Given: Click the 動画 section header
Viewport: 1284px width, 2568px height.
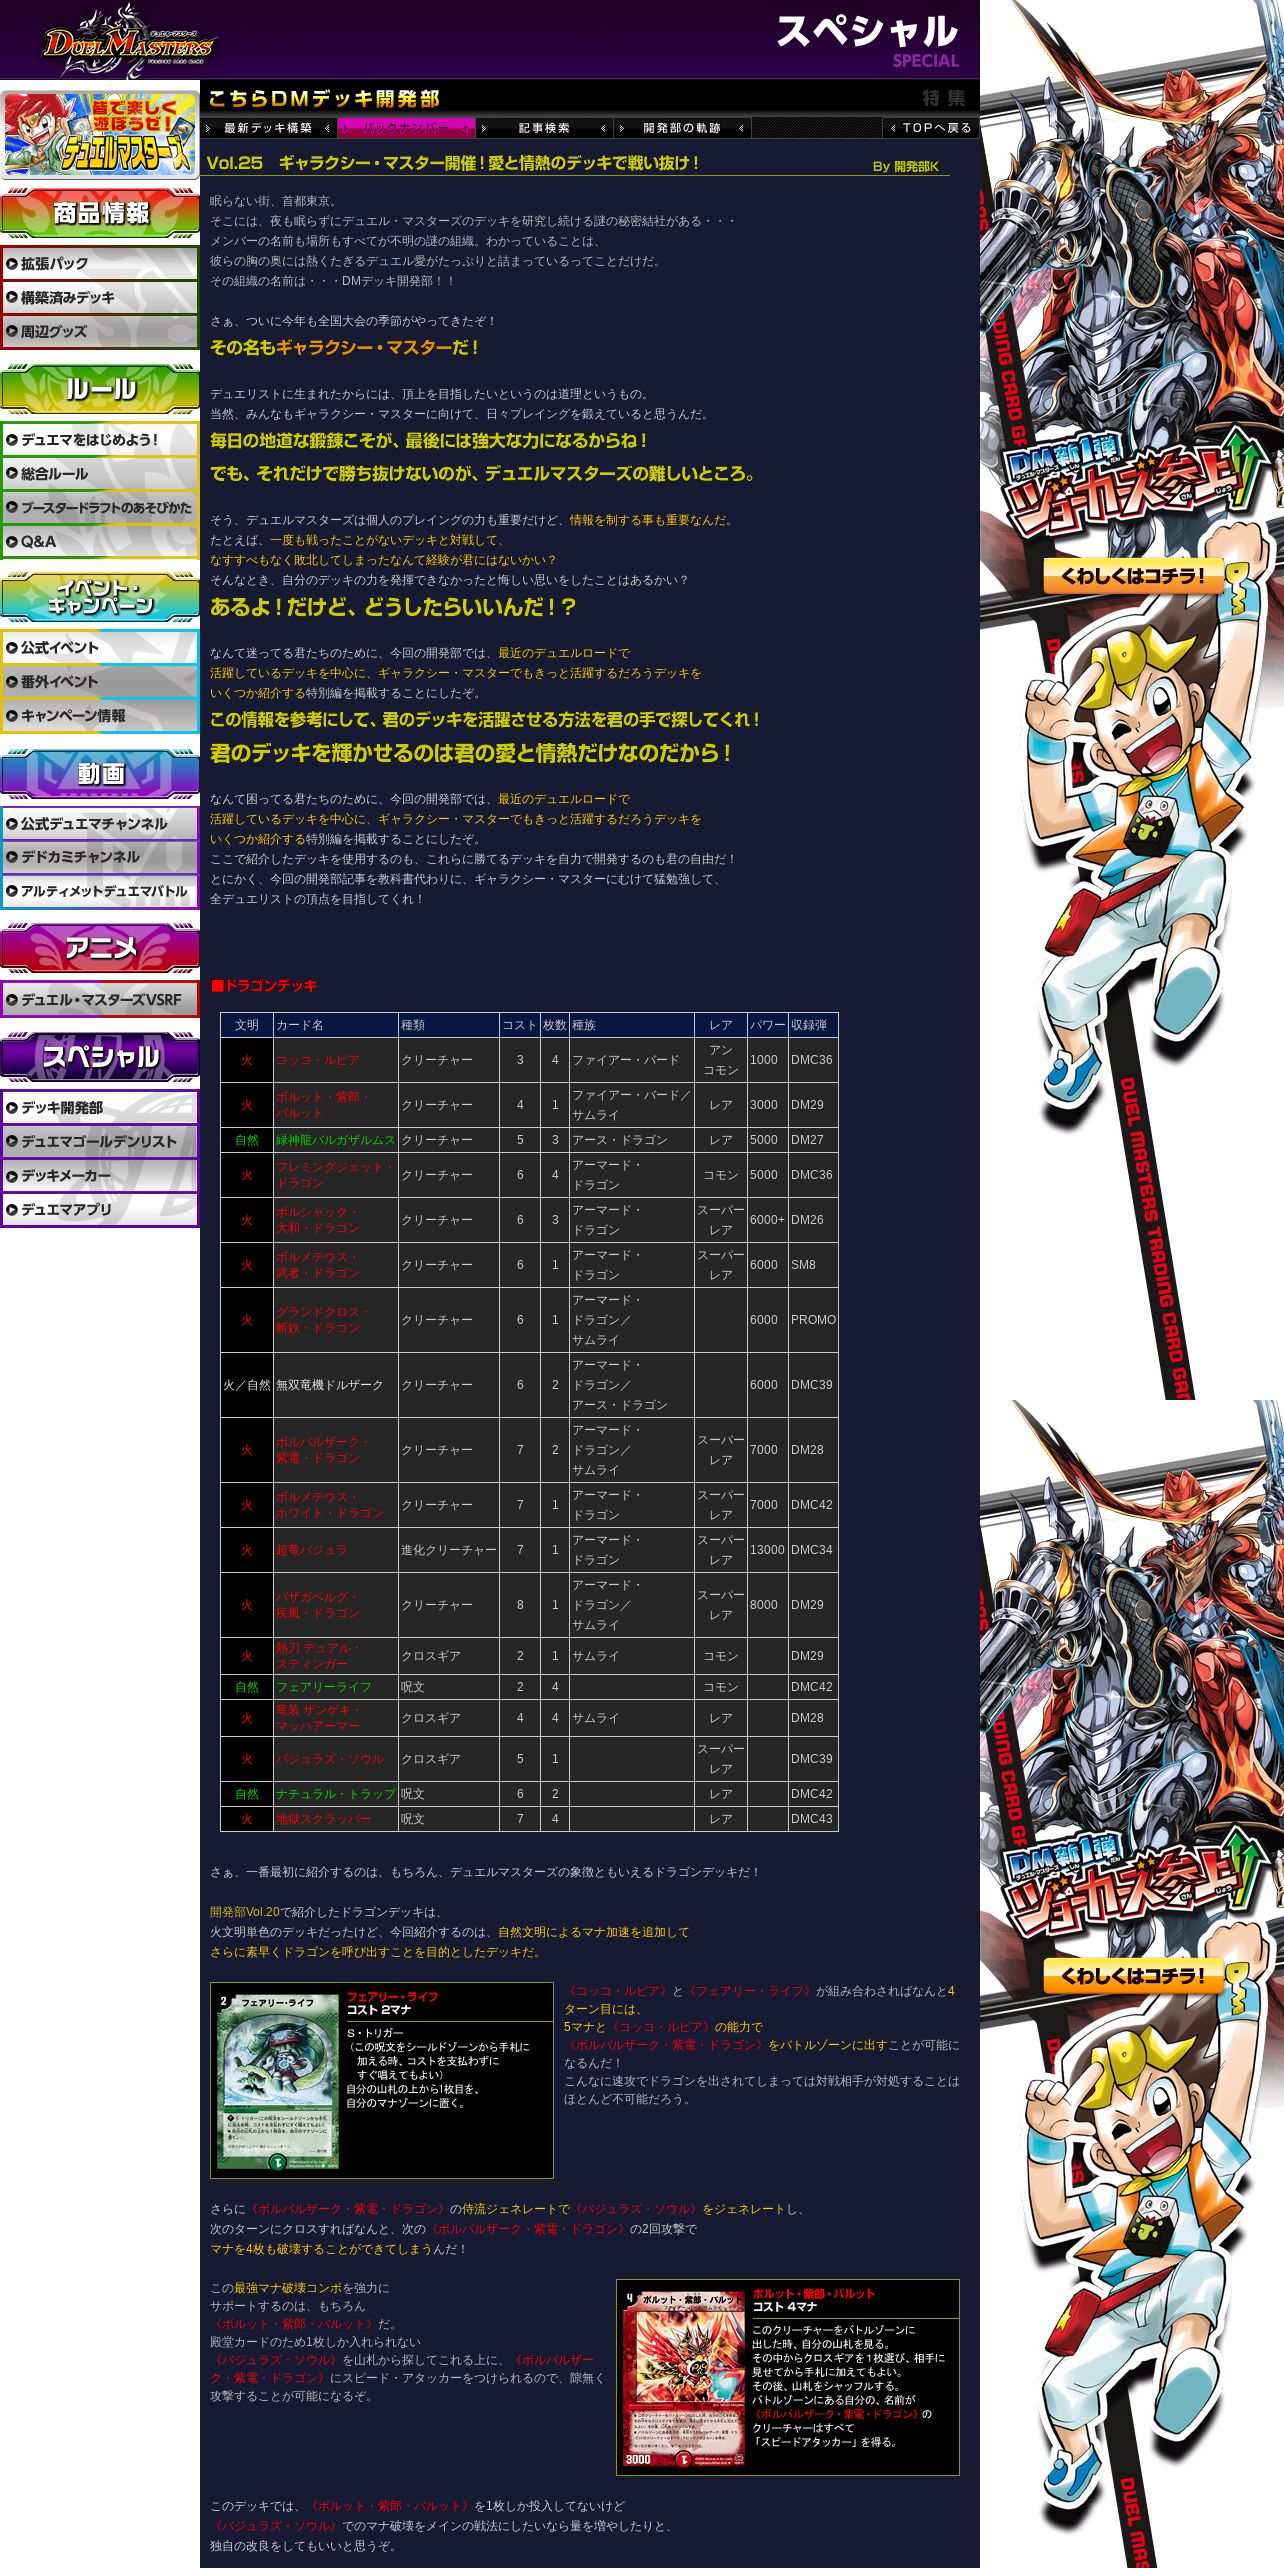Looking at the screenshot, I should point(100,773).
